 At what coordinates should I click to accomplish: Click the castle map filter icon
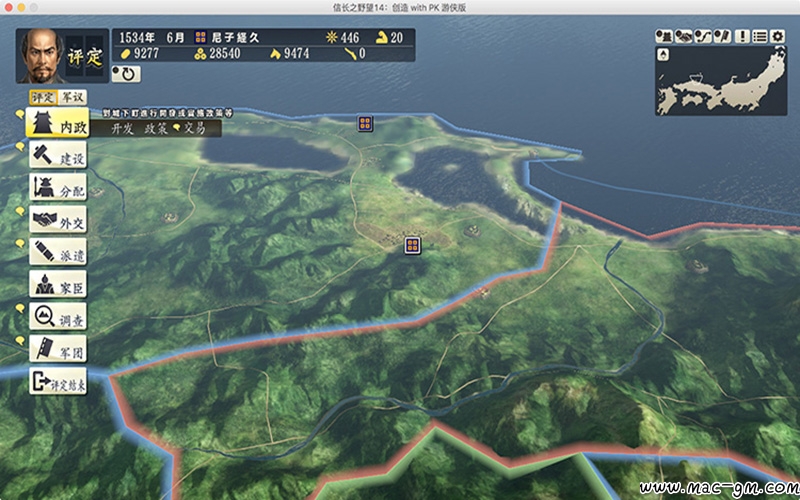click(664, 36)
